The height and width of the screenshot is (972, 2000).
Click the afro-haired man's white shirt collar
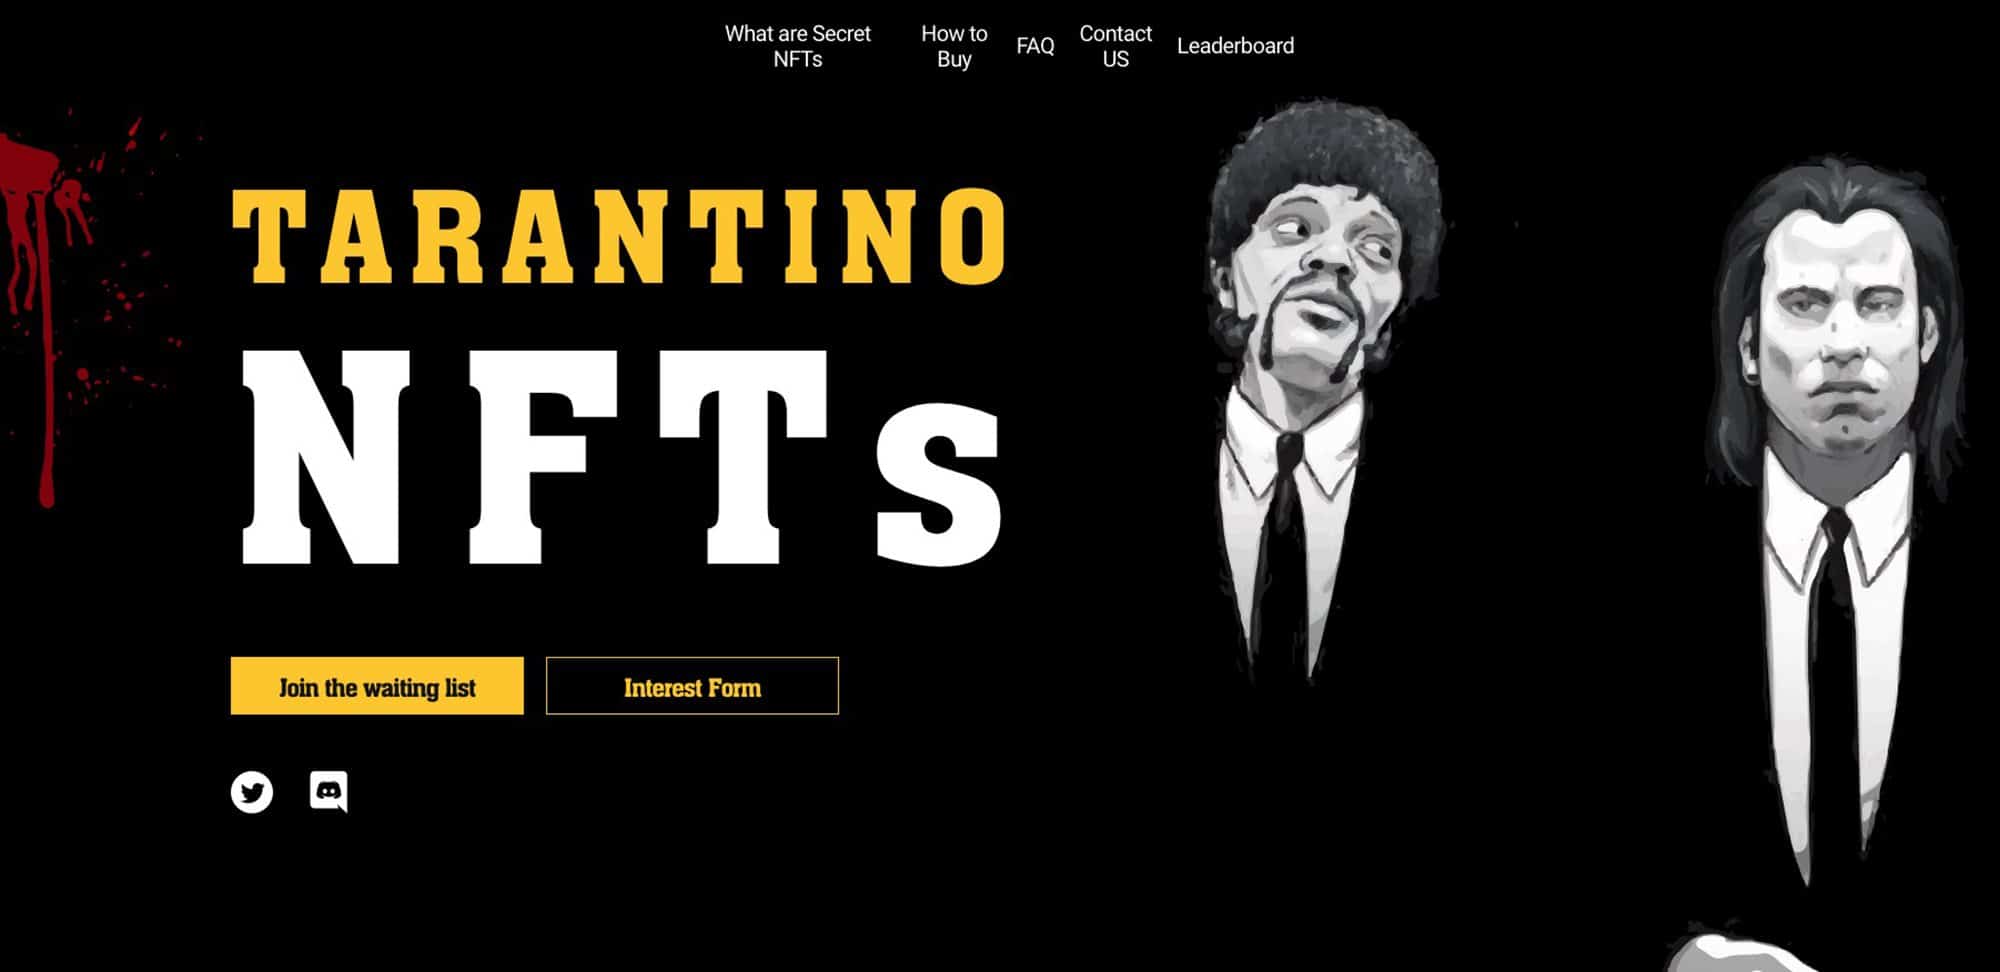(x=1292, y=440)
